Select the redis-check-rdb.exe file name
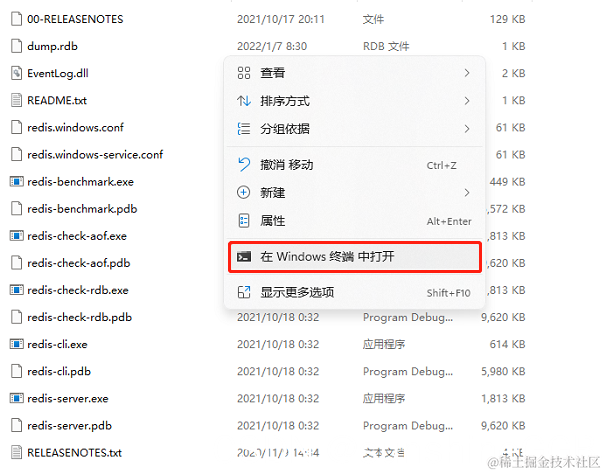The image size is (605, 474). (x=78, y=290)
